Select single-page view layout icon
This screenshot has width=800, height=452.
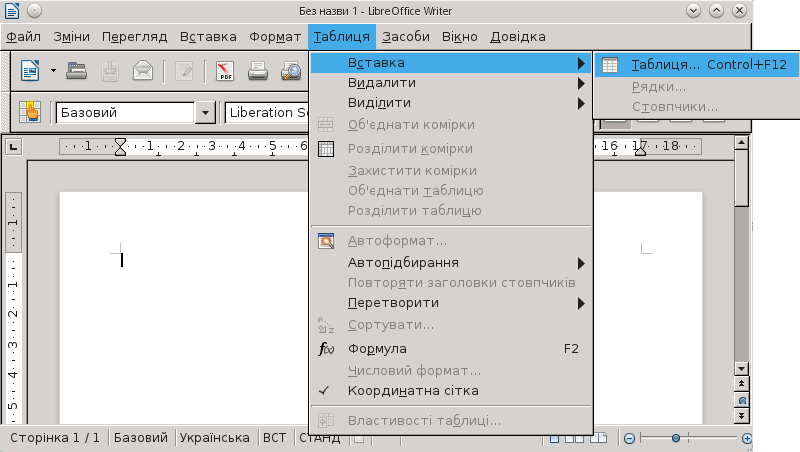pyautogui.click(x=555, y=438)
